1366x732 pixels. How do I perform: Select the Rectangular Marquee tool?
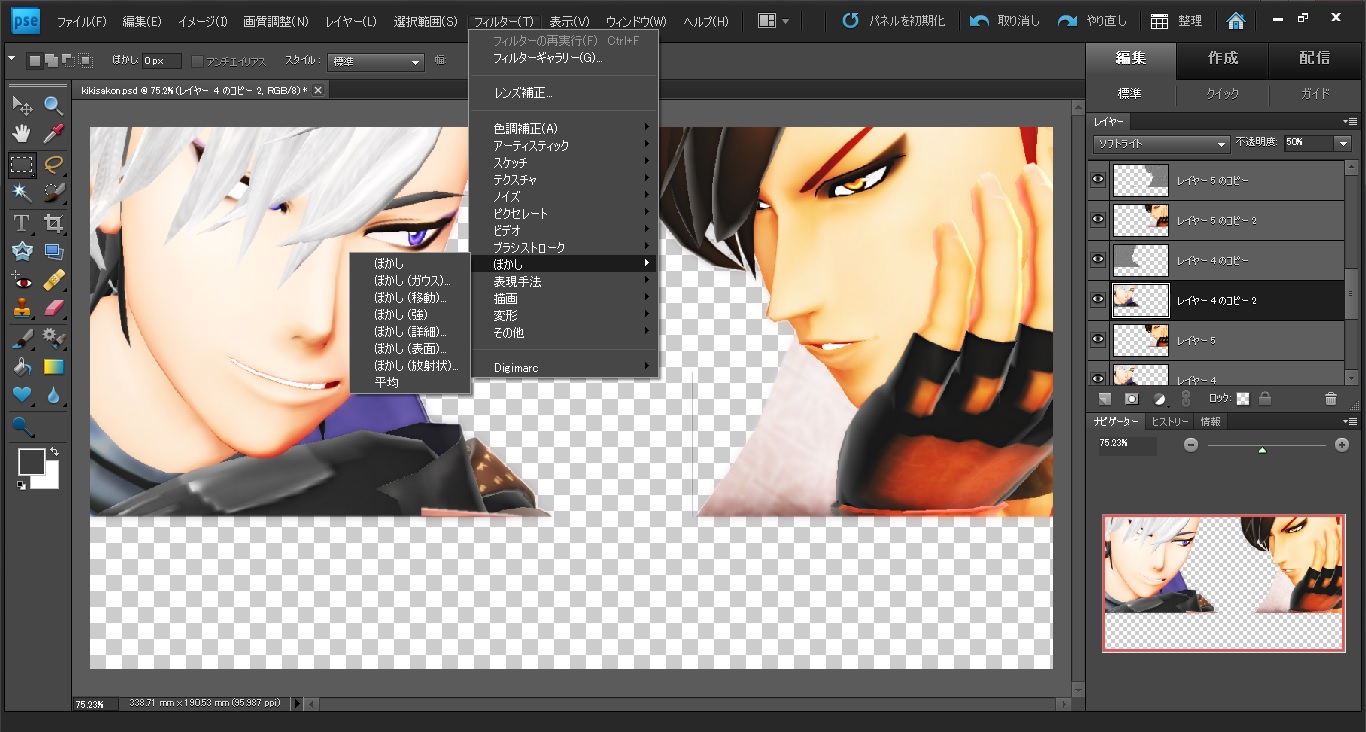click(22, 163)
